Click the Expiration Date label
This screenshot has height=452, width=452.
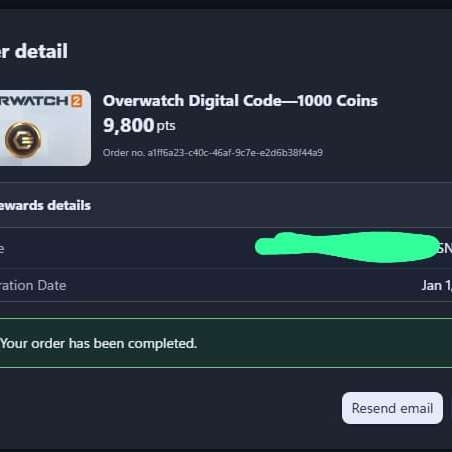click(33, 286)
